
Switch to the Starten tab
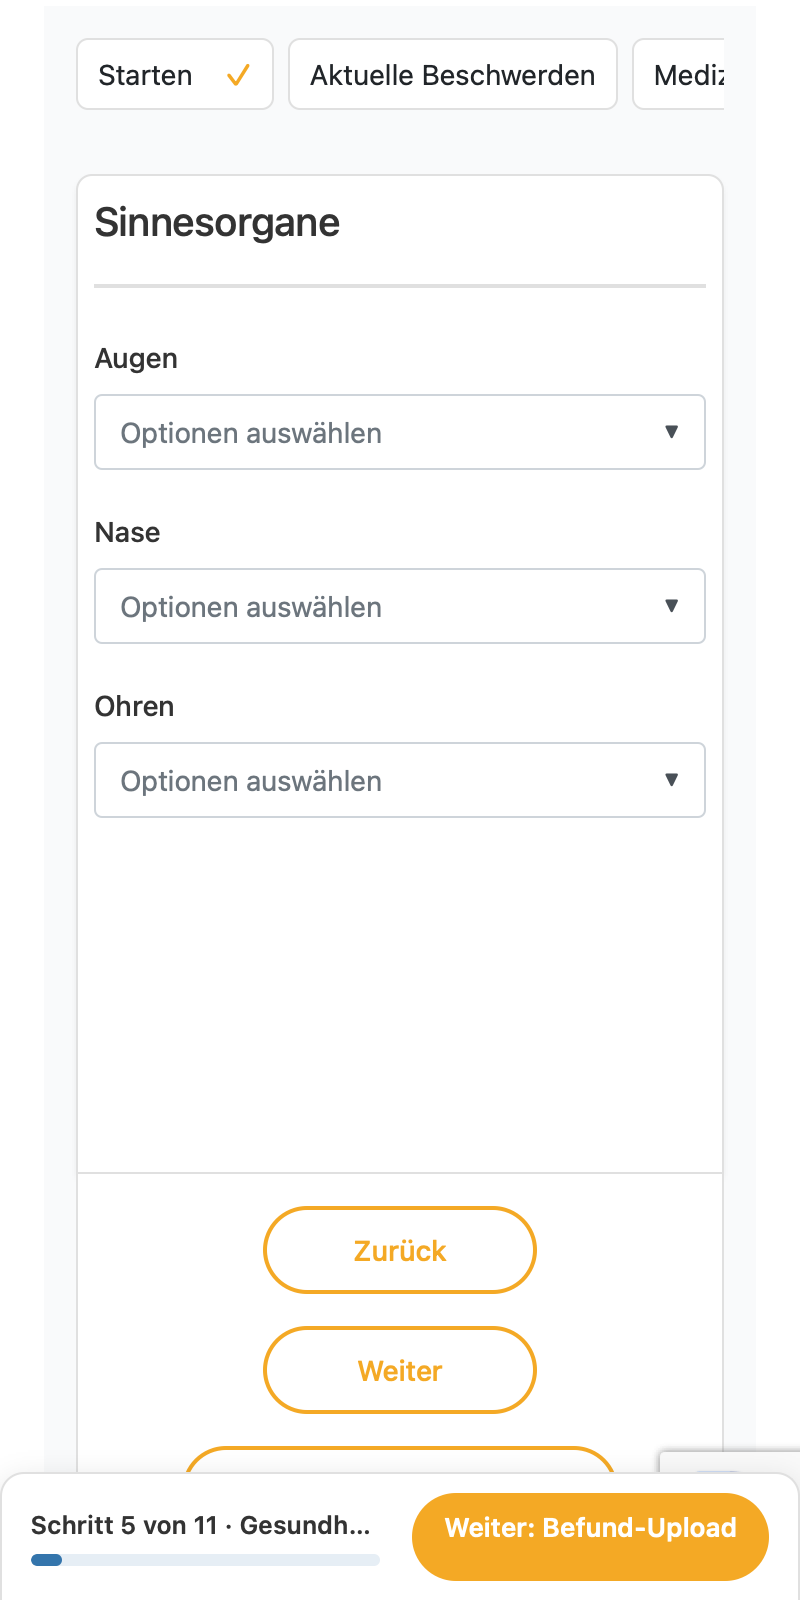tap(175, 74)
